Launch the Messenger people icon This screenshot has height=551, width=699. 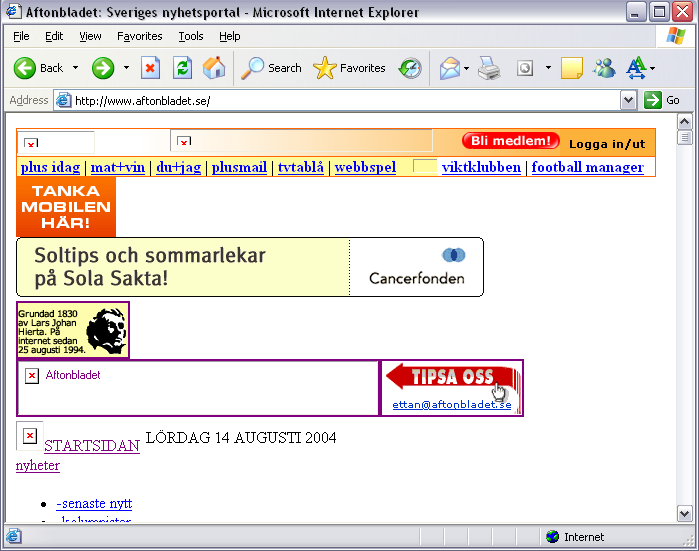(604, 68)
